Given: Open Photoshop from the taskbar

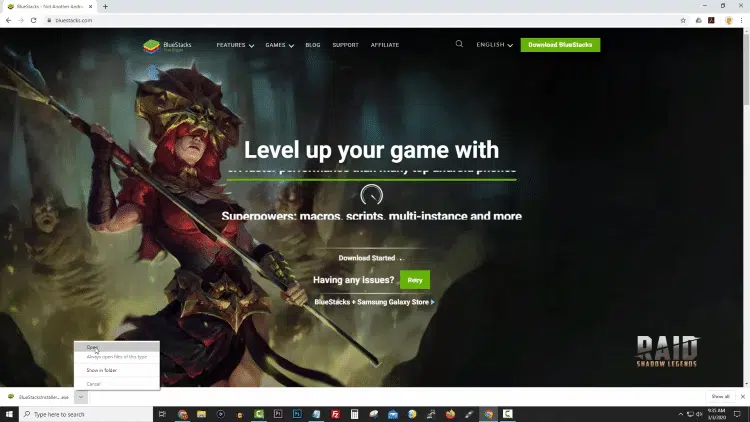Looking at the screenshot, I should (x=297, y=414).
